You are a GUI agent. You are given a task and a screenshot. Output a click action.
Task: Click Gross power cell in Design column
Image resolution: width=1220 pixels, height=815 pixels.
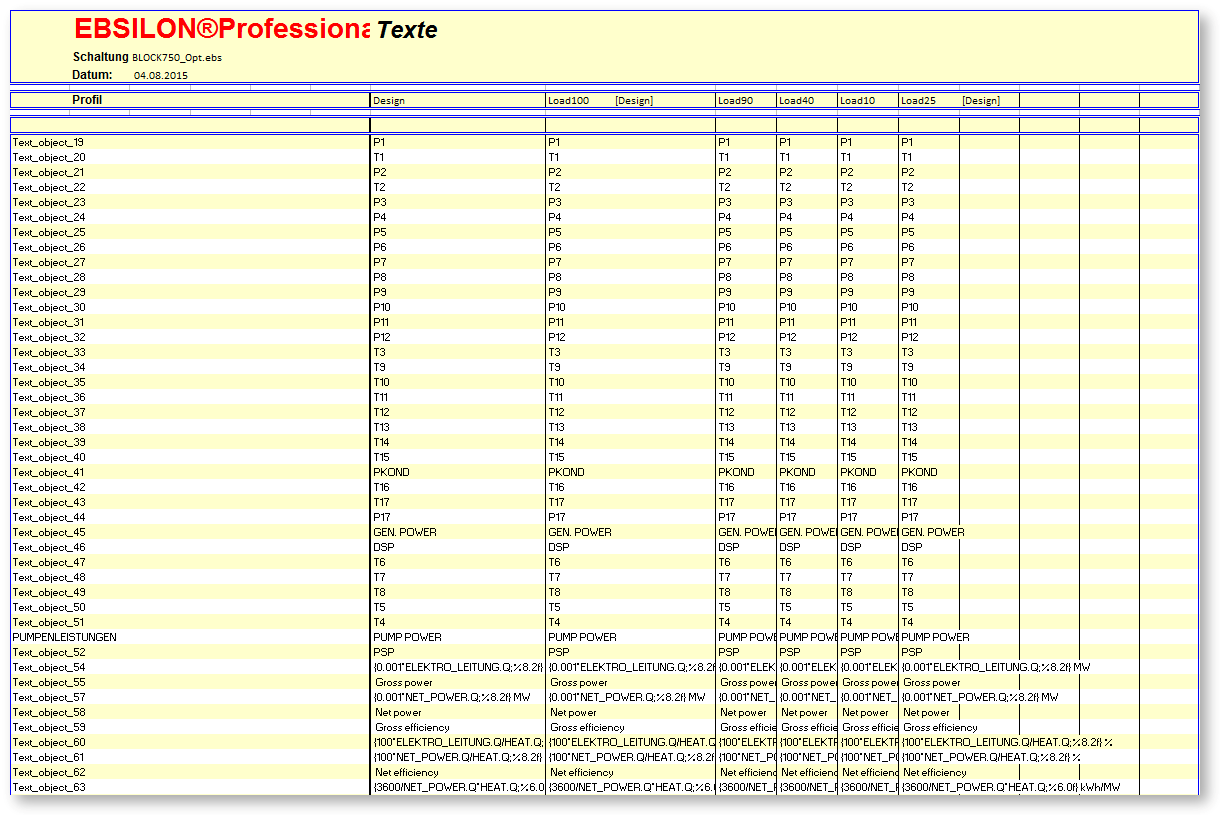coord(404,682)
